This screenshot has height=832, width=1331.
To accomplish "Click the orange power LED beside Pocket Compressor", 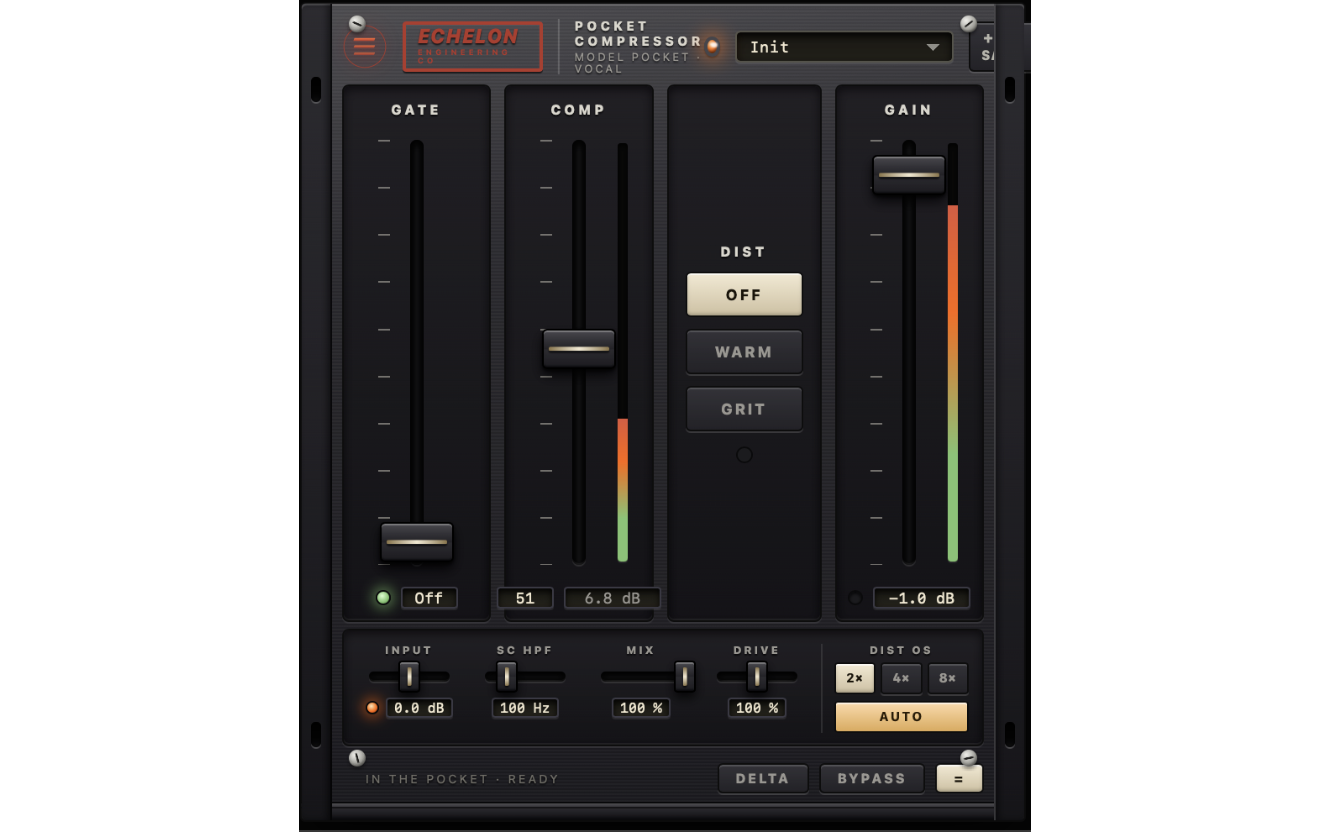I will click(712, 46).
